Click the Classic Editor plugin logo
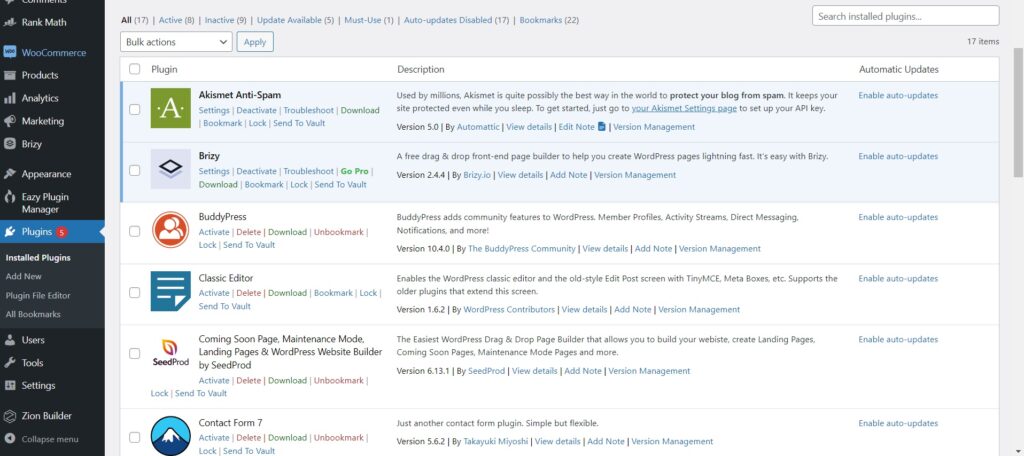This screenshot has height=456, width=1024. tap(170, 291)
